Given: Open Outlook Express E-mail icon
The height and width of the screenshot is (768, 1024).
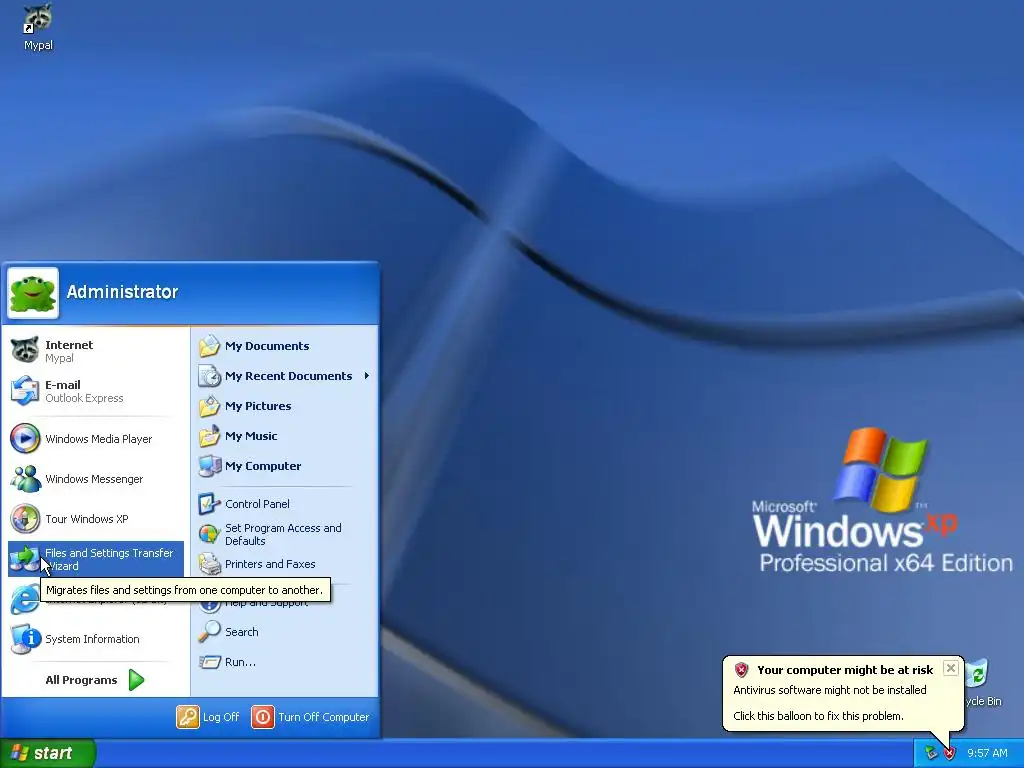Looking at the screenshot, I should tap(25, 391).
